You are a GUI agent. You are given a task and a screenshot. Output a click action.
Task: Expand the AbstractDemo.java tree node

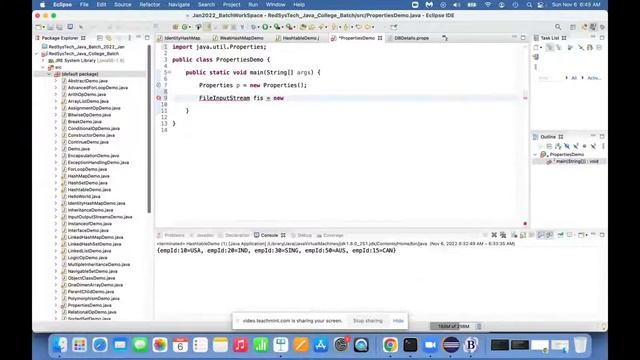pyautogui.click(x=56, y=81)
